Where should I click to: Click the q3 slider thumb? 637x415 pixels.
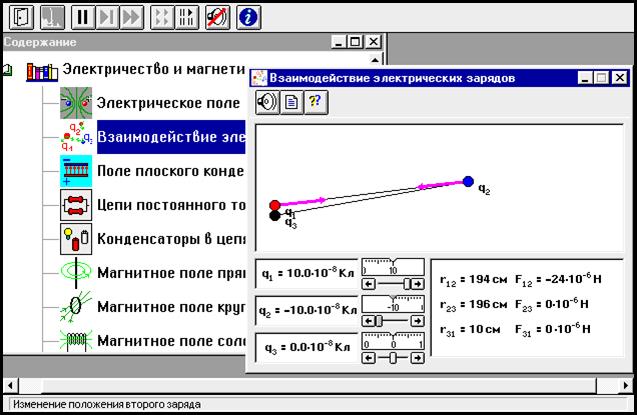click(393, 358)
